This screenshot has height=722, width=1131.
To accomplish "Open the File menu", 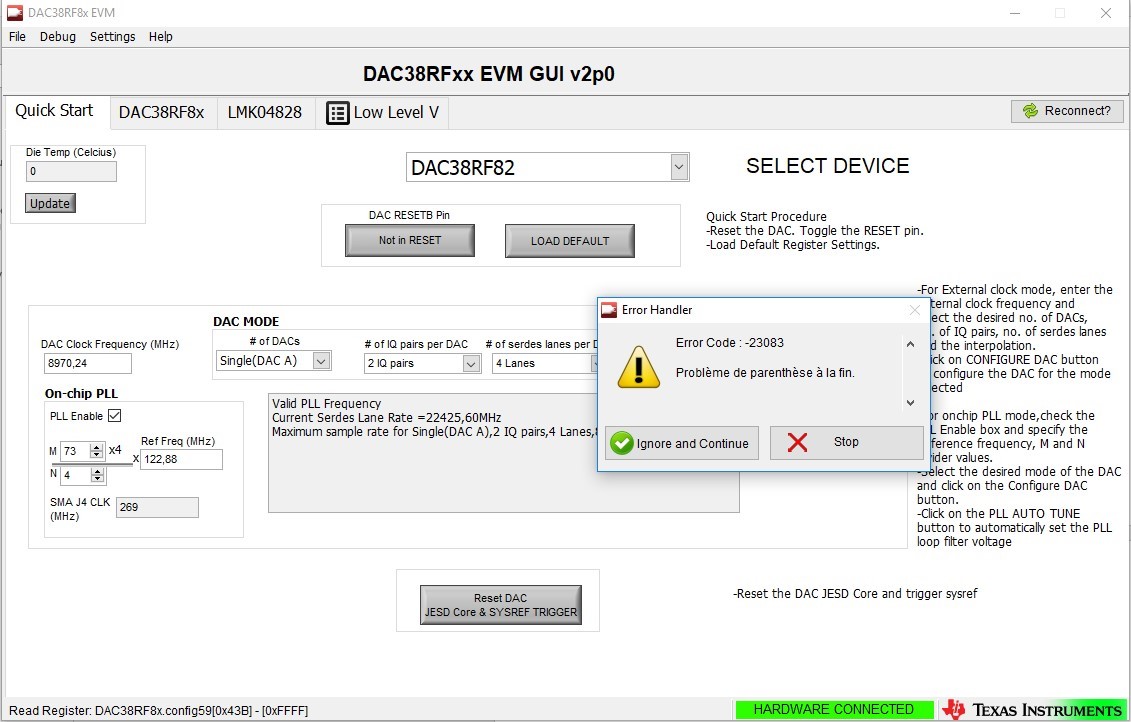I will [x=17, y=37].
